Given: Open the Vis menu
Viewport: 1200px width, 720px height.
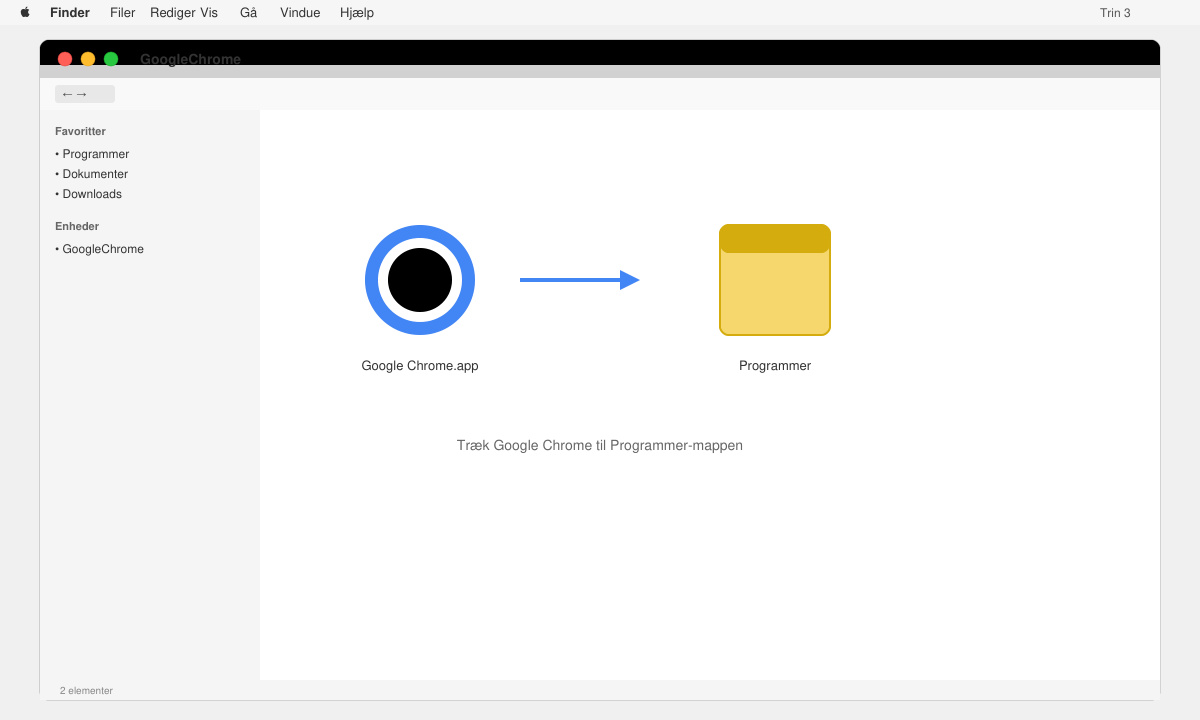Looking at the screenshot, I should [208, 13].
